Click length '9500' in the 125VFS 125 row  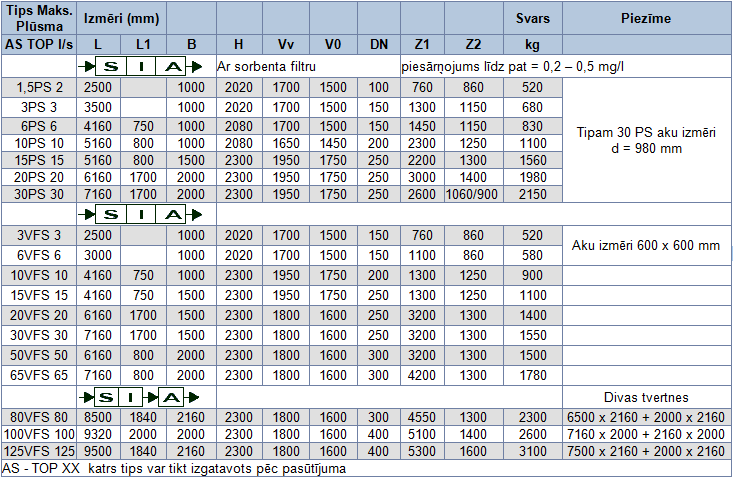point(98,451)
